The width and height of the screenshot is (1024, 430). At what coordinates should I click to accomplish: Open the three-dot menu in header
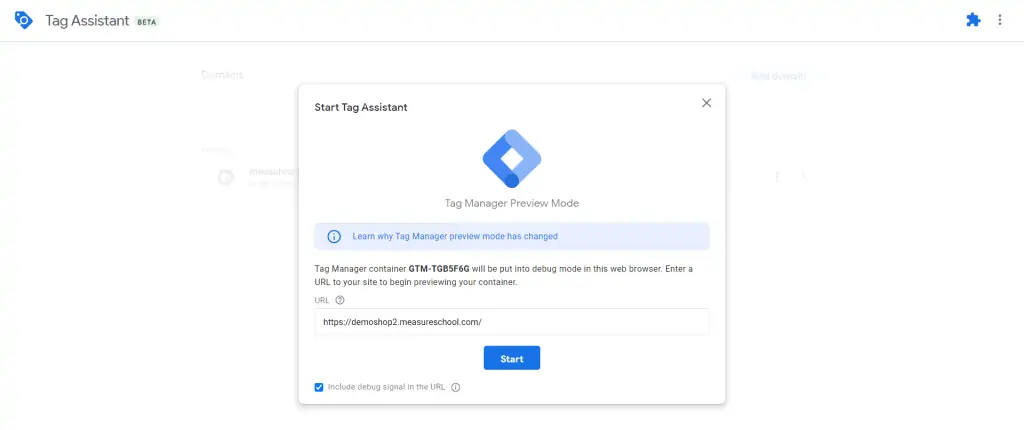click(x=1000, y=20)
